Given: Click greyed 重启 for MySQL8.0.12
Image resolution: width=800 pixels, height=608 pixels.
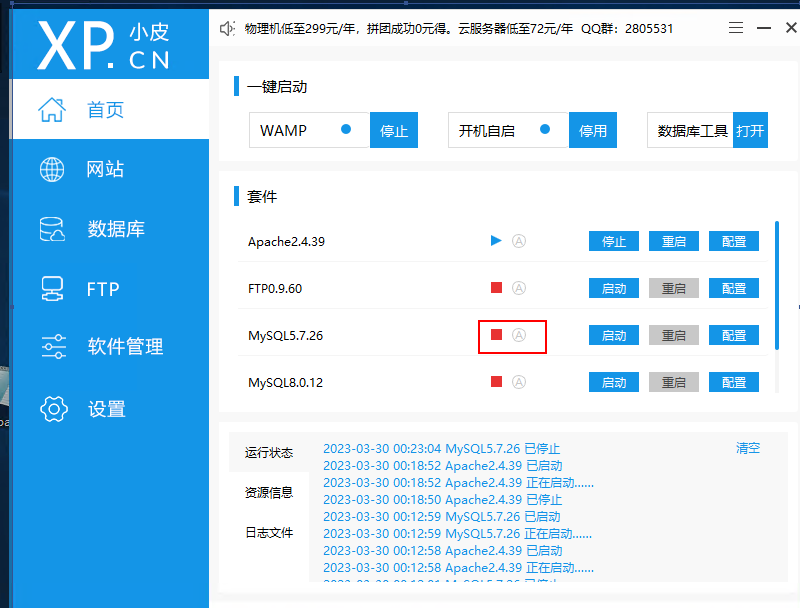Looking at the screenshot, I should pyautogui.click(x=674, y=382).
